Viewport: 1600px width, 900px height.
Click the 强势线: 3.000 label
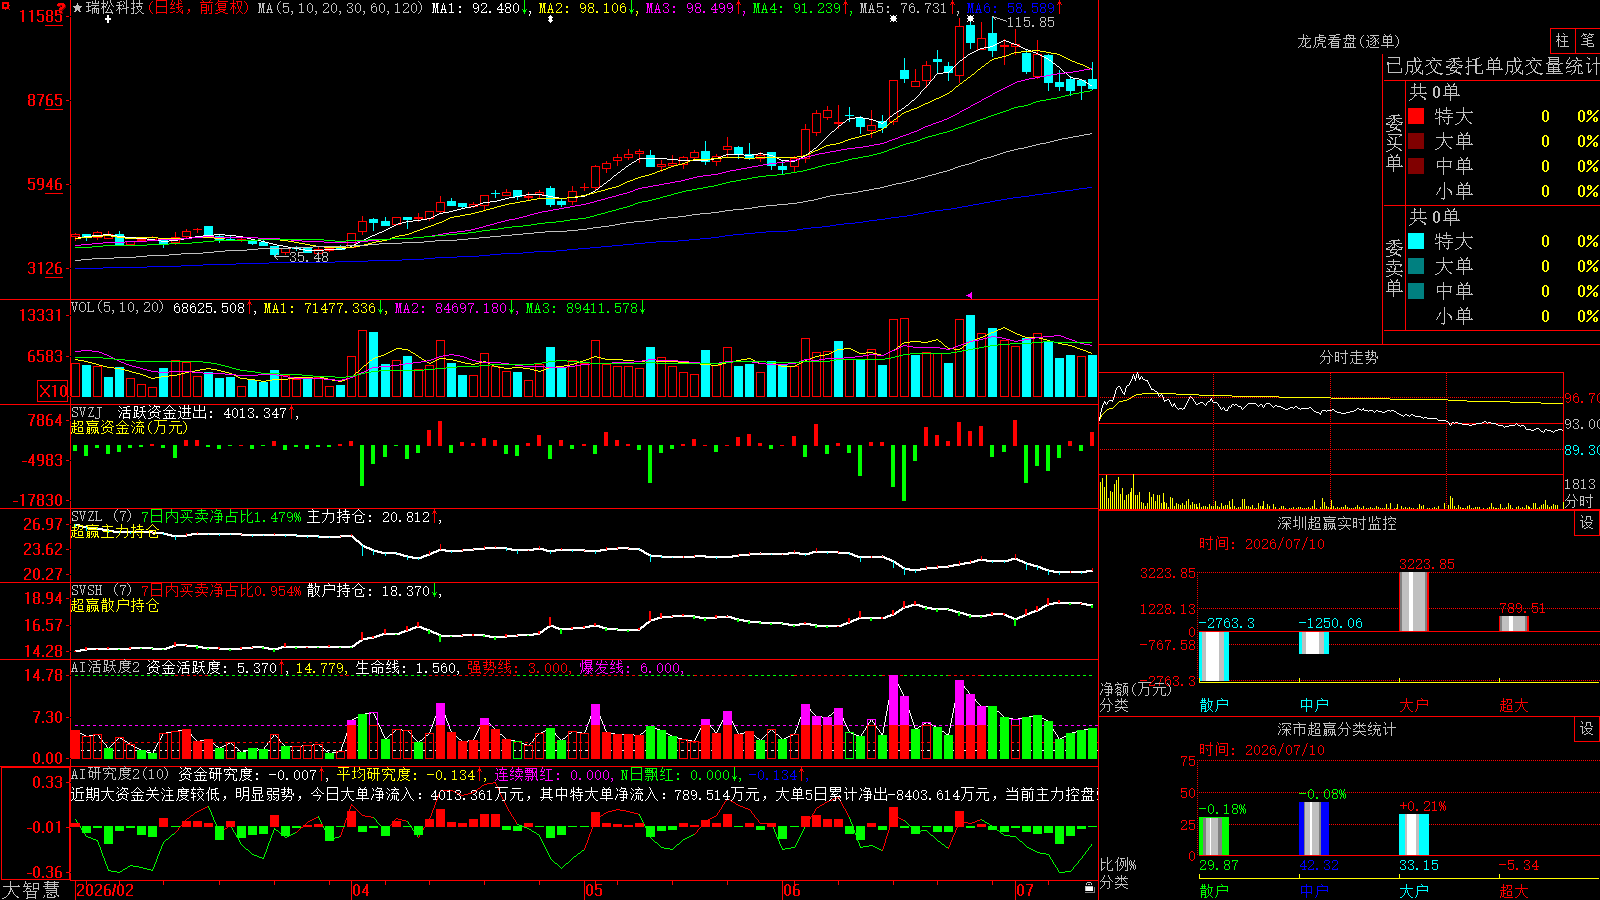[x=518, y=667]
